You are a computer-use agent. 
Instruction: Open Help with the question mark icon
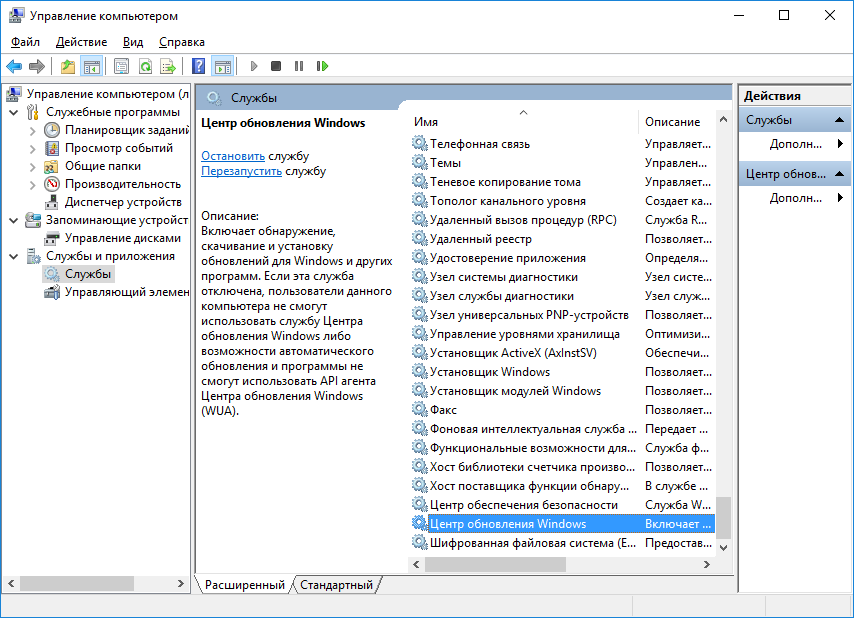pyautogui.click(x=199, y=66)
